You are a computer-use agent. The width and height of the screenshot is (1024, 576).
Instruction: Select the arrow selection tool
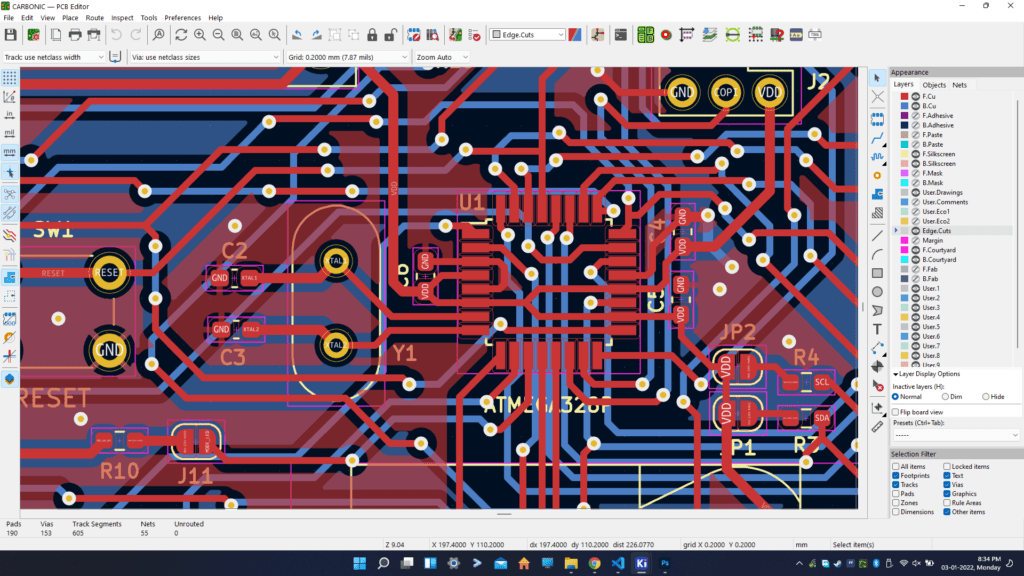coord(877,78)
